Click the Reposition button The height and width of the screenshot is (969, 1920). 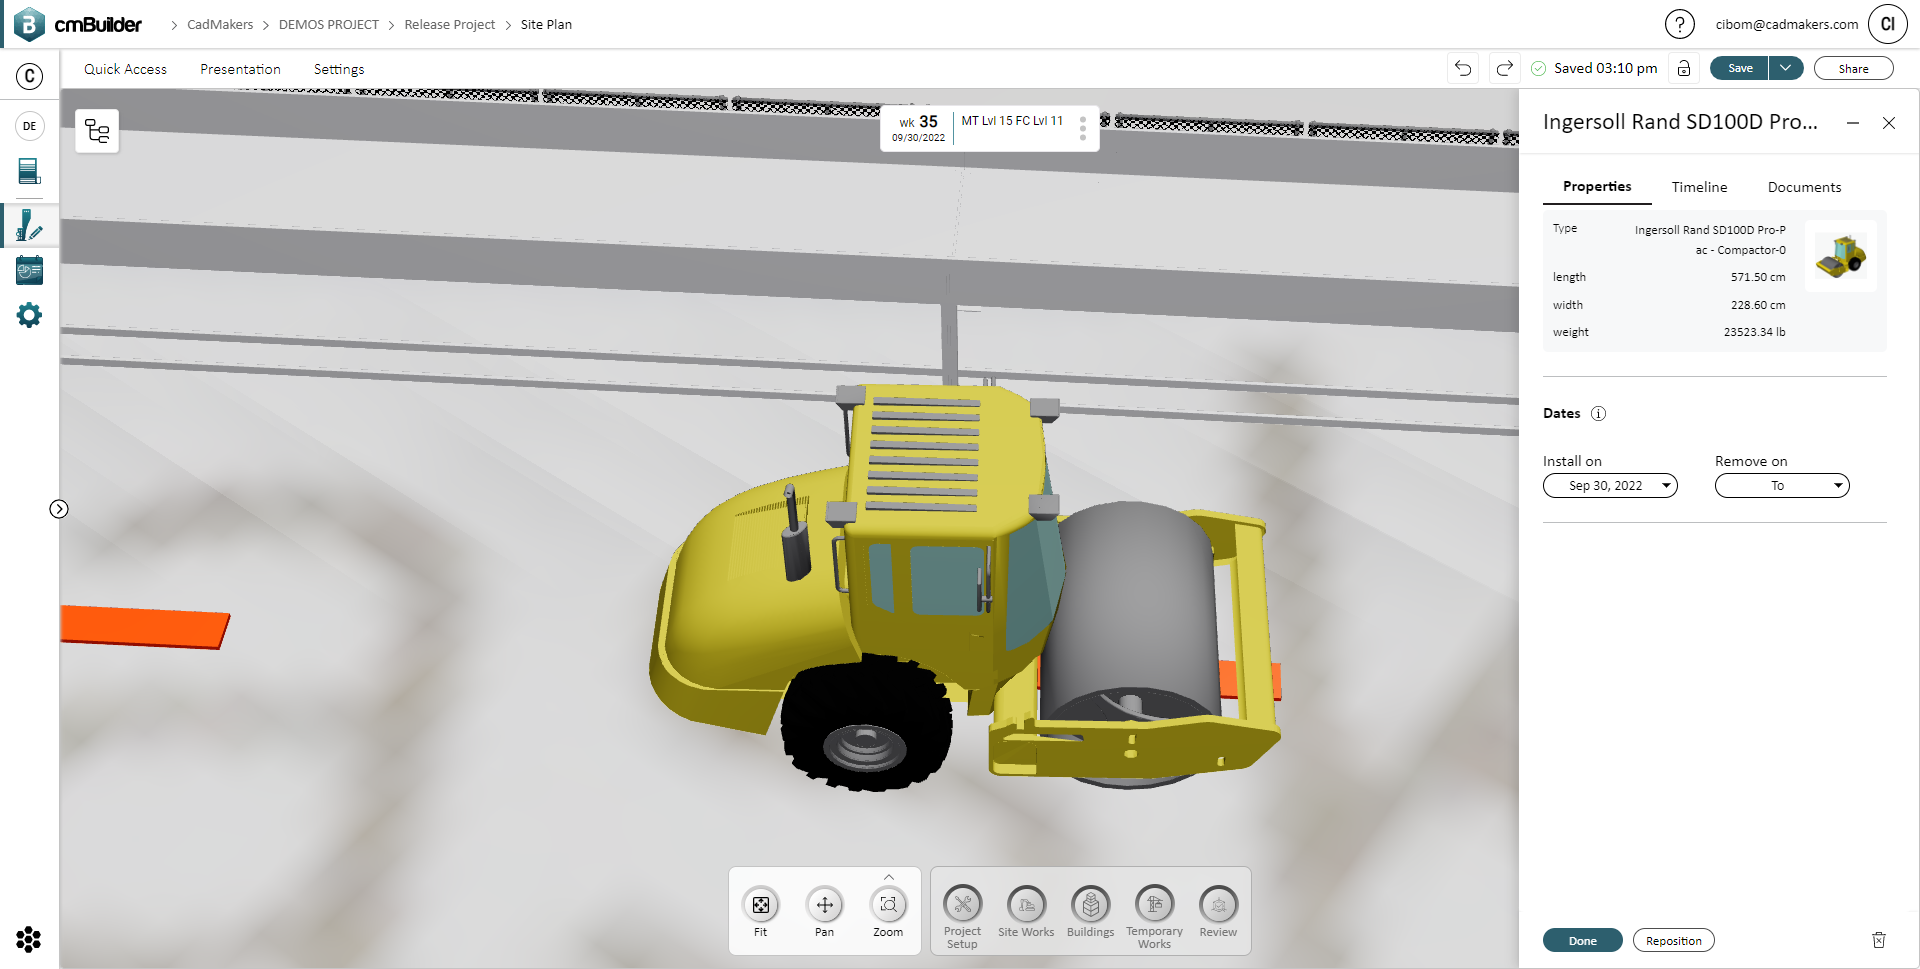tap(1673, 940)
